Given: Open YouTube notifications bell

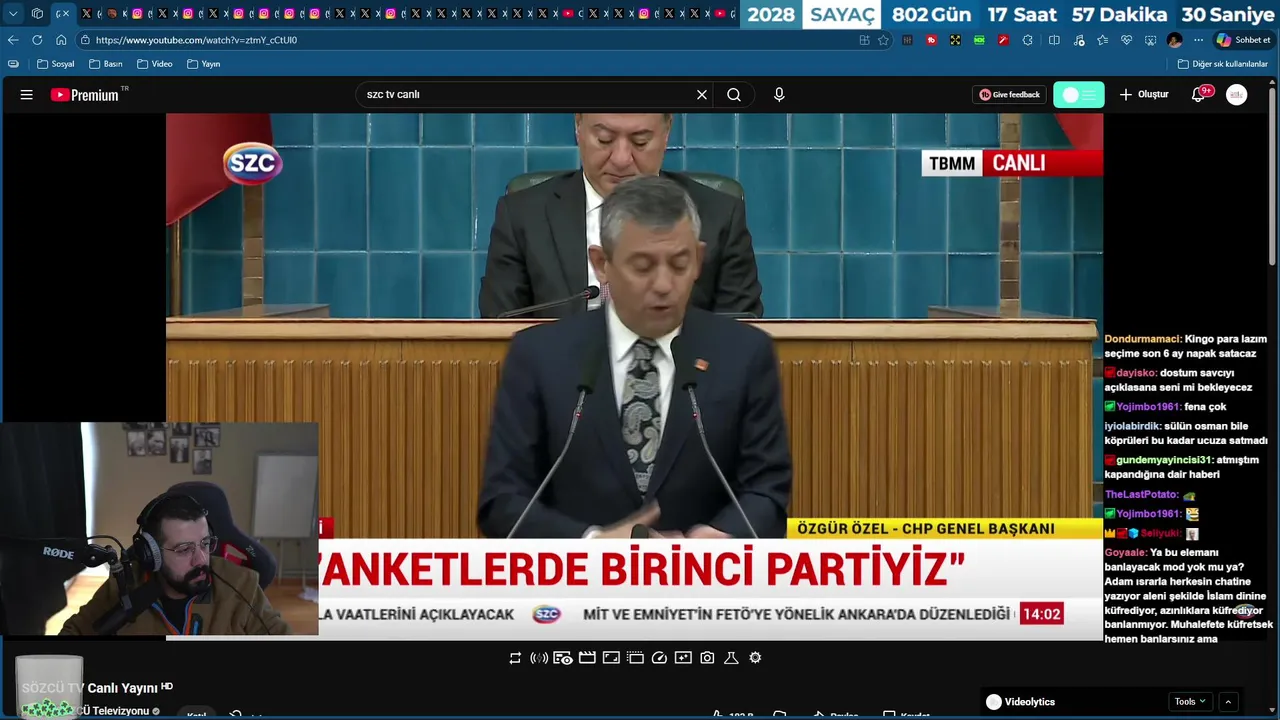Looking at the screenshot, I should [x=1198, y=95].
